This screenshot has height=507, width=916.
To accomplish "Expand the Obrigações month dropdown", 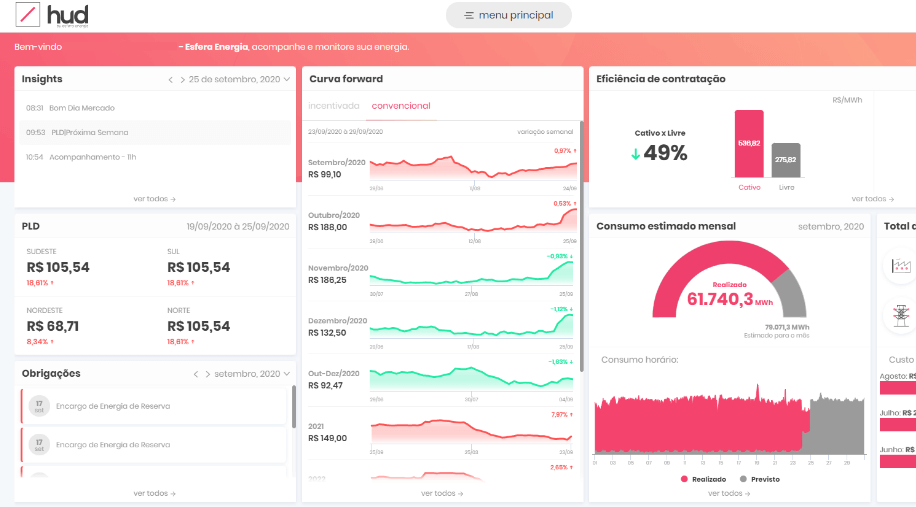I will [x=287, y=374].
